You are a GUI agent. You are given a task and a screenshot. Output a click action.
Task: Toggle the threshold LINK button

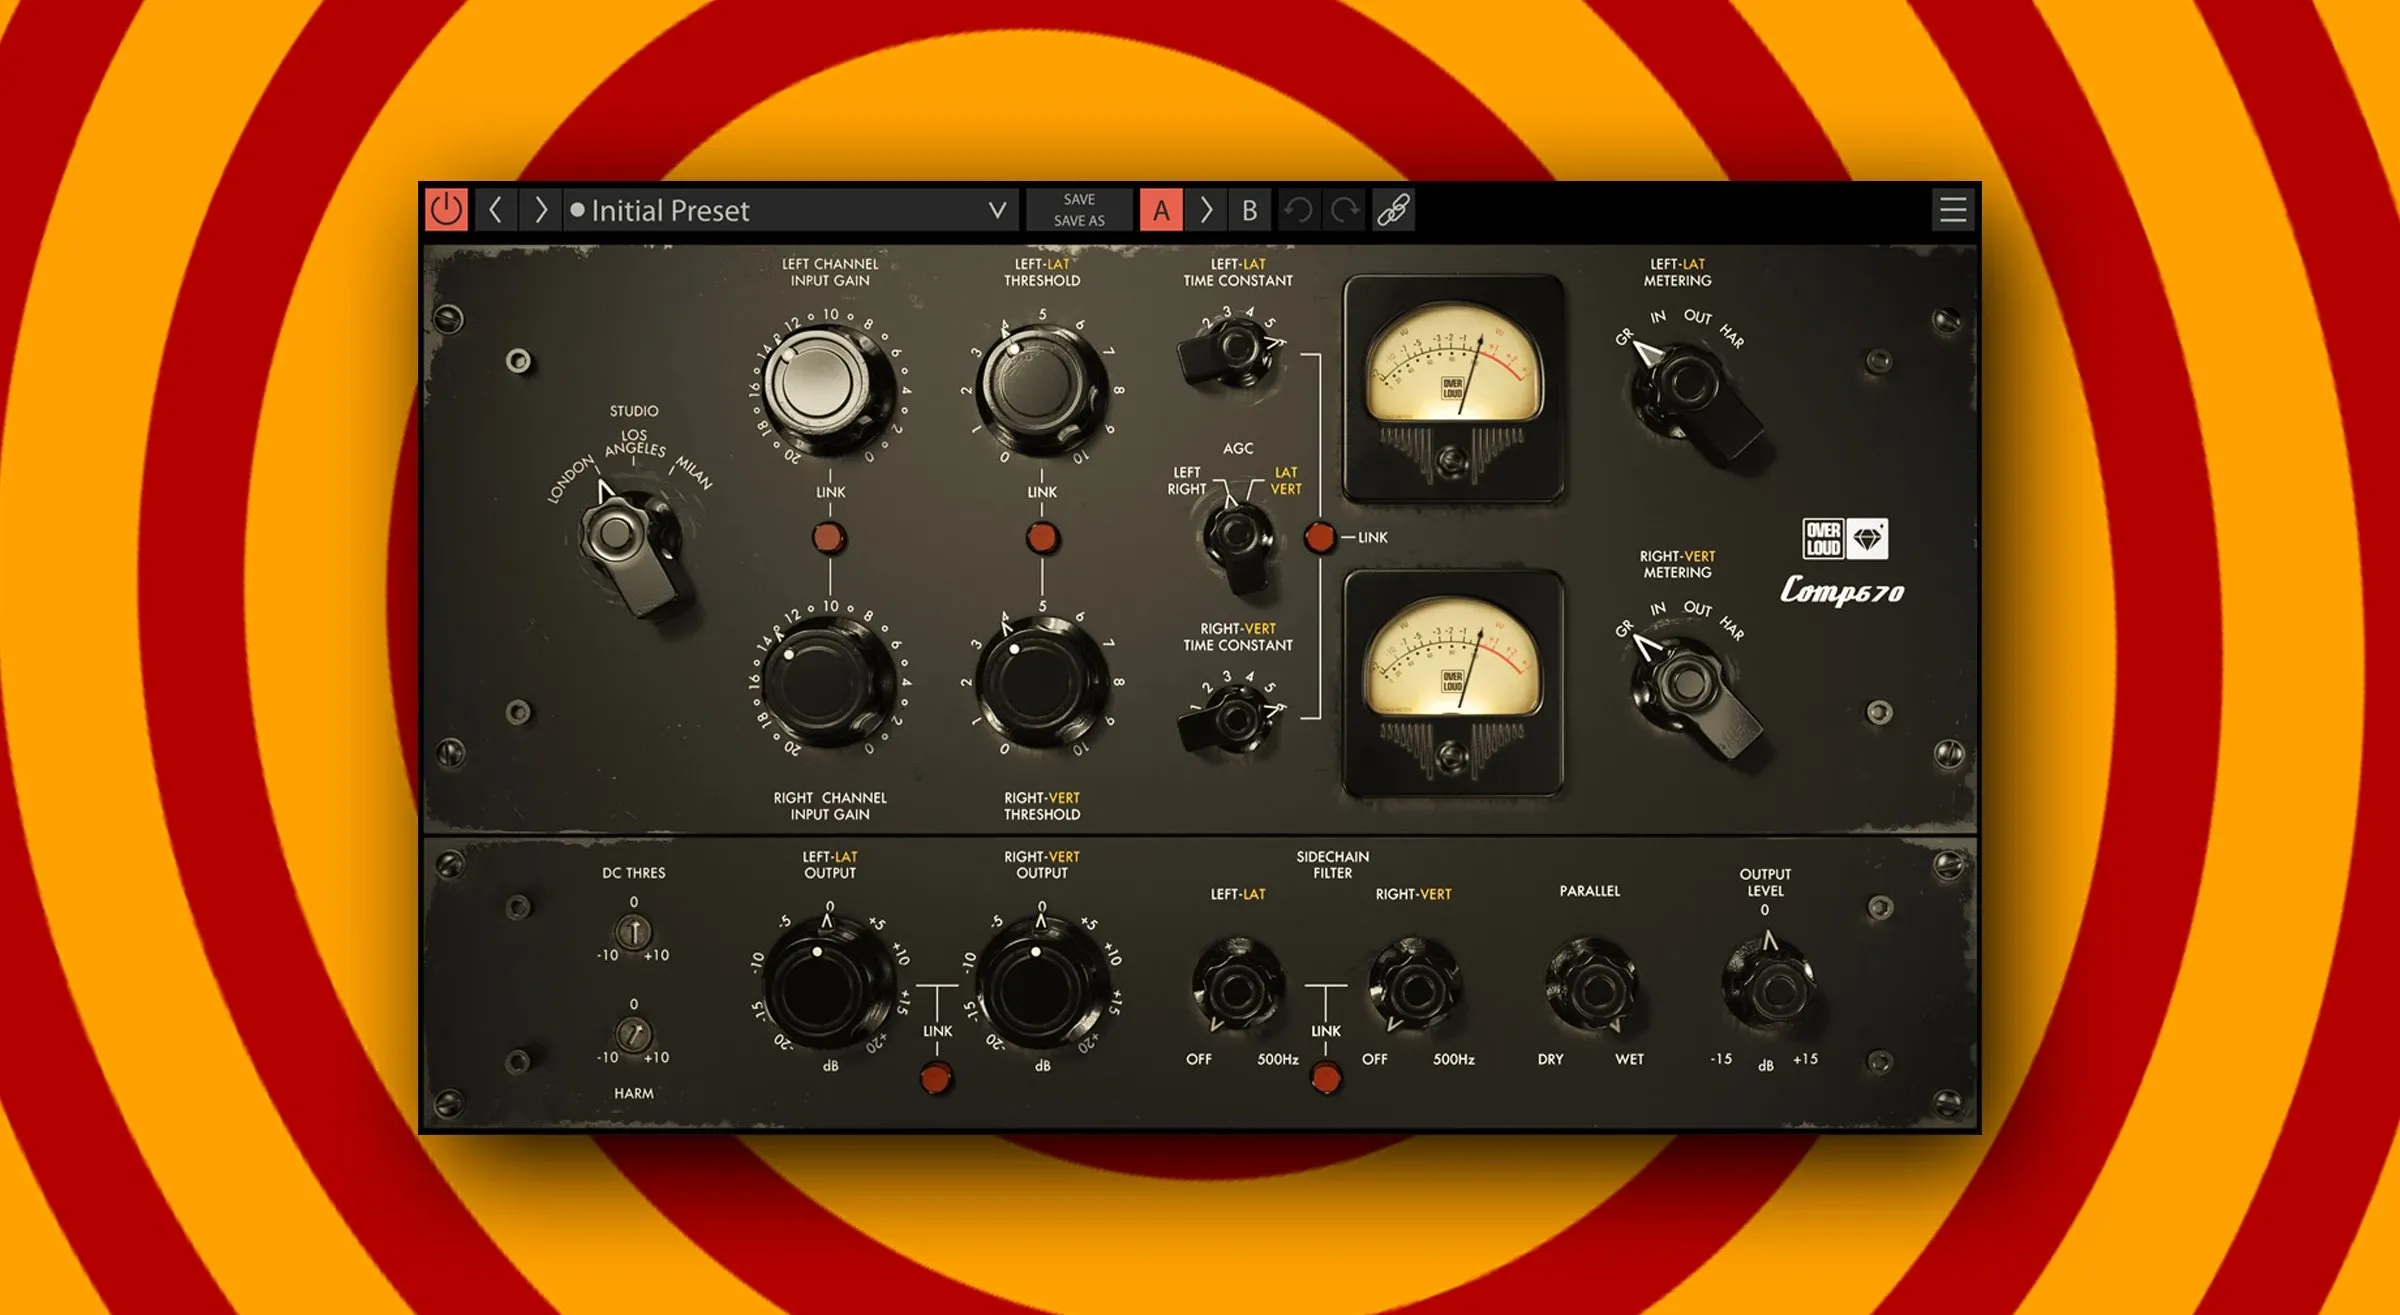(1043, 539)
